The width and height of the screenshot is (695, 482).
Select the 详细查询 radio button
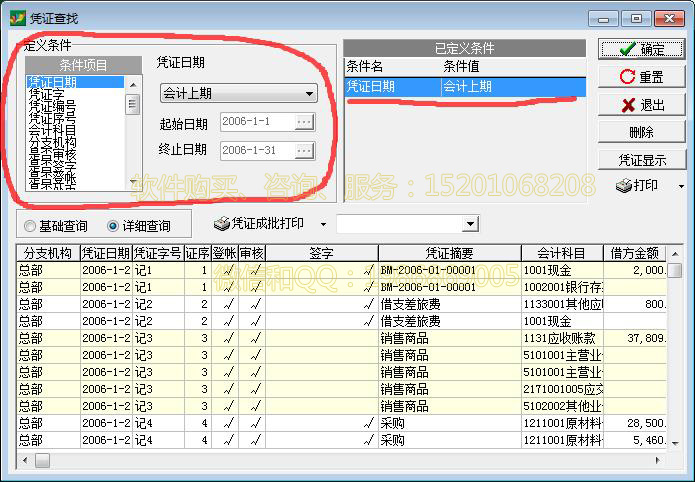tap(112, 225)
